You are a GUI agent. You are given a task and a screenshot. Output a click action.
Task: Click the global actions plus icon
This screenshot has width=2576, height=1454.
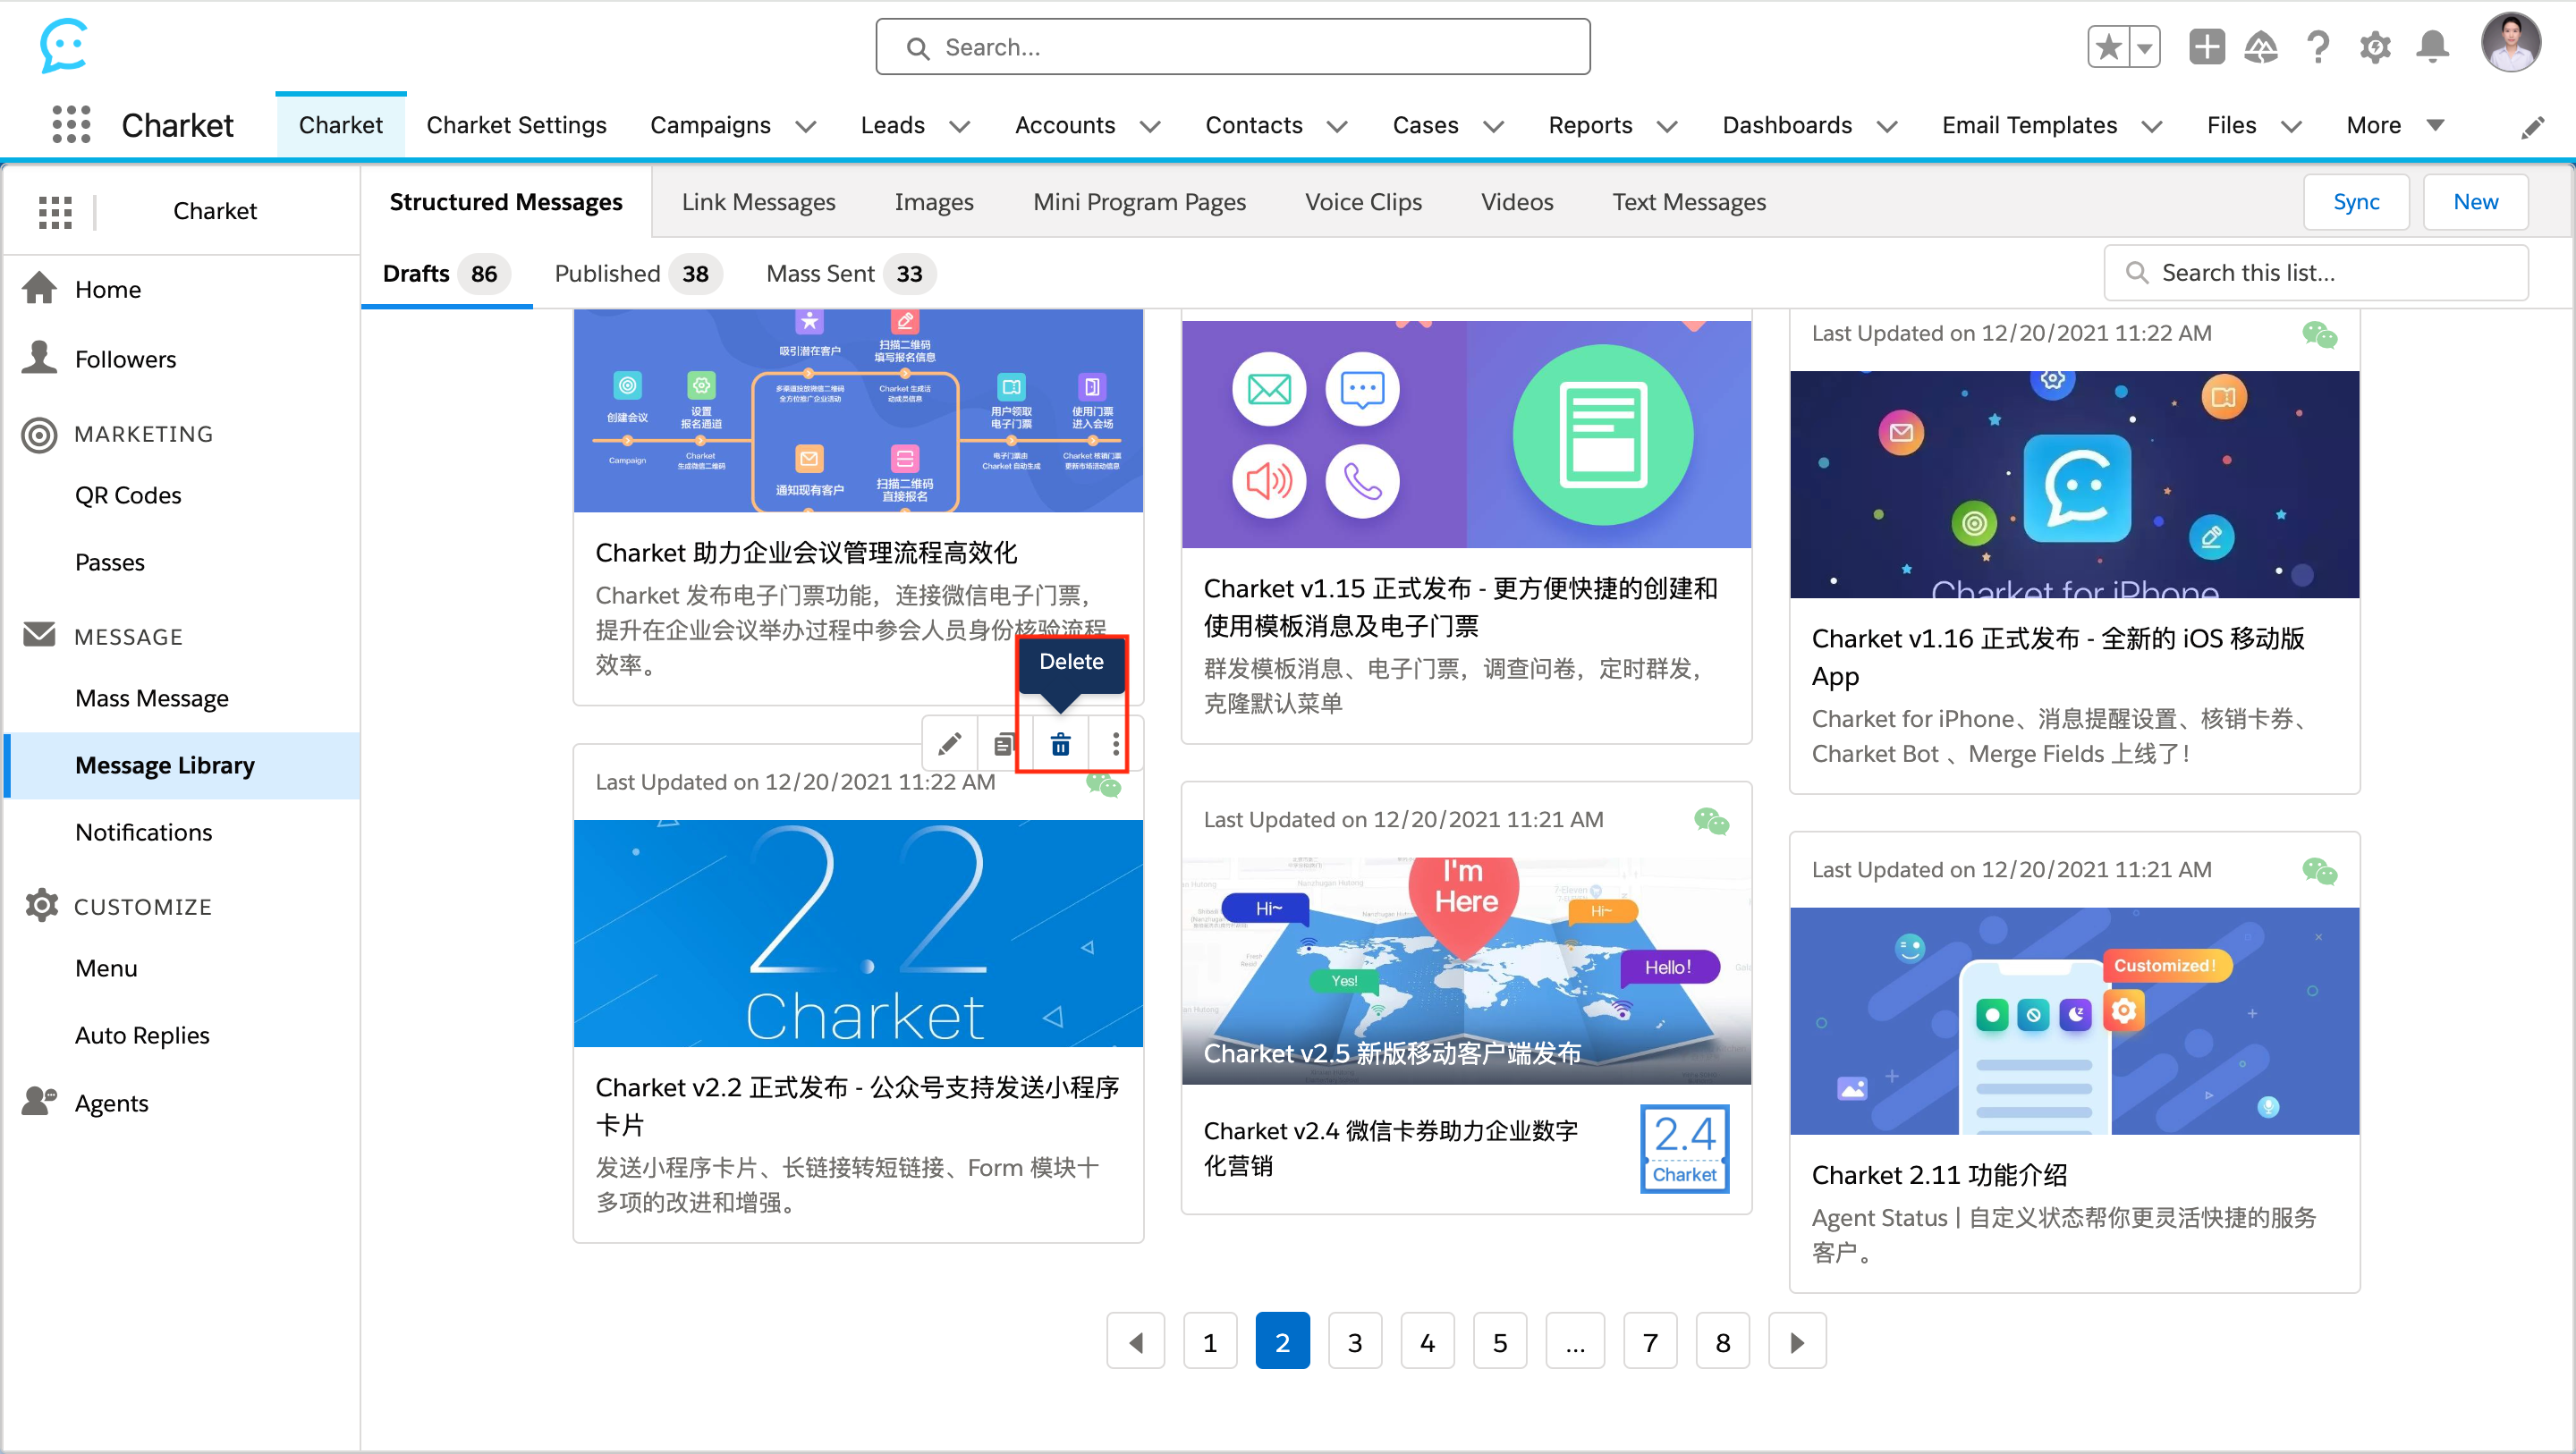[x=2206, y=47]
